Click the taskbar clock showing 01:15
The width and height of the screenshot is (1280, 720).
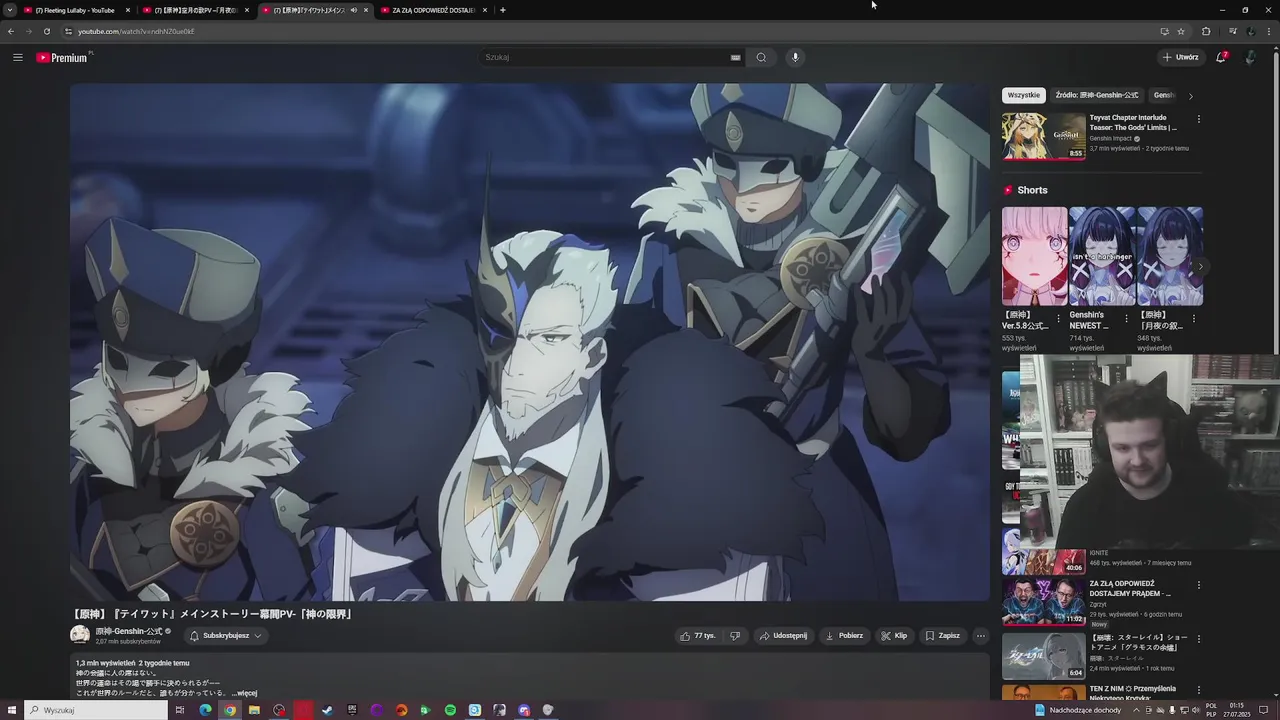tap(1237, 710)
